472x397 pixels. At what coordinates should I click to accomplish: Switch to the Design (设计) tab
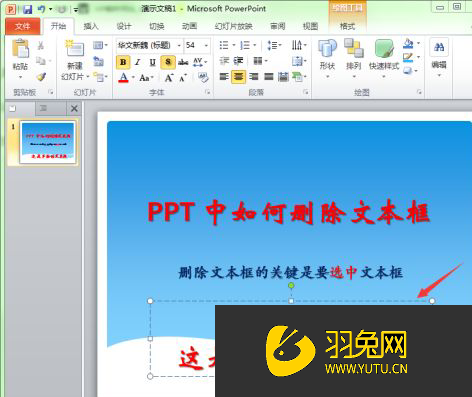(x=124, y=26)
